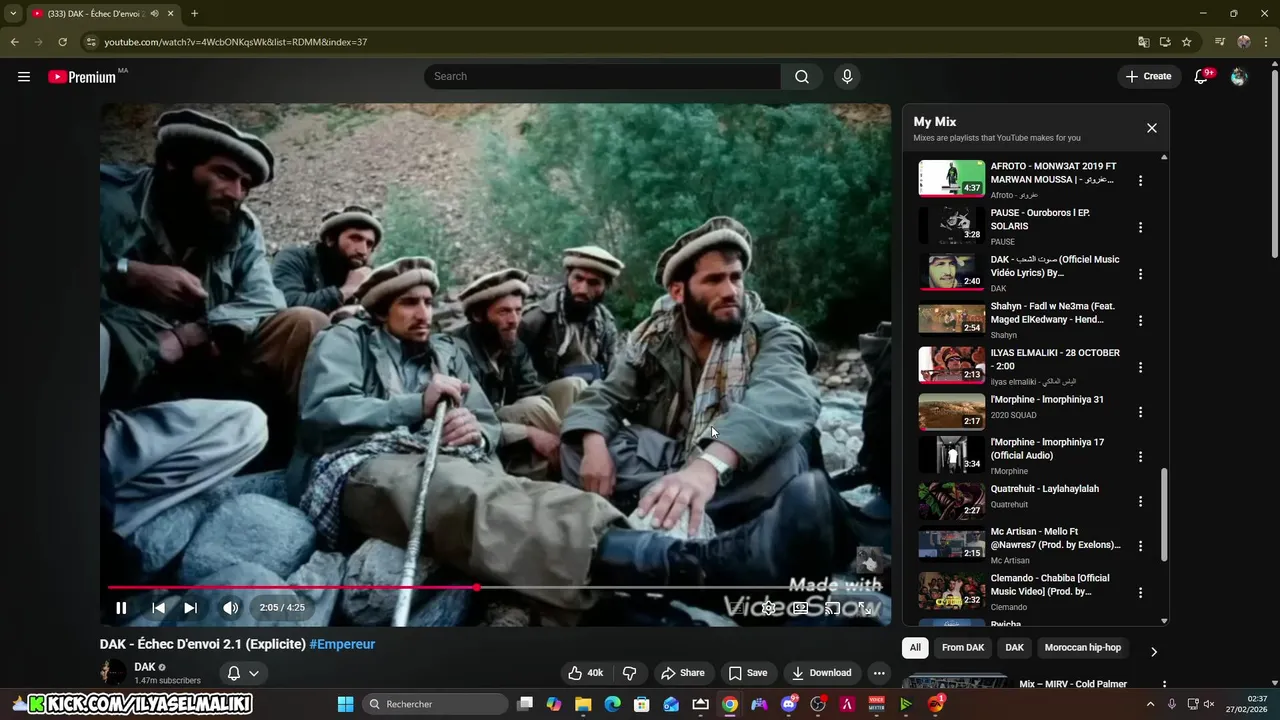Open File Explorer from the taskbar
The height and width of the screenshot is (720, 1280).
[583, 704]
